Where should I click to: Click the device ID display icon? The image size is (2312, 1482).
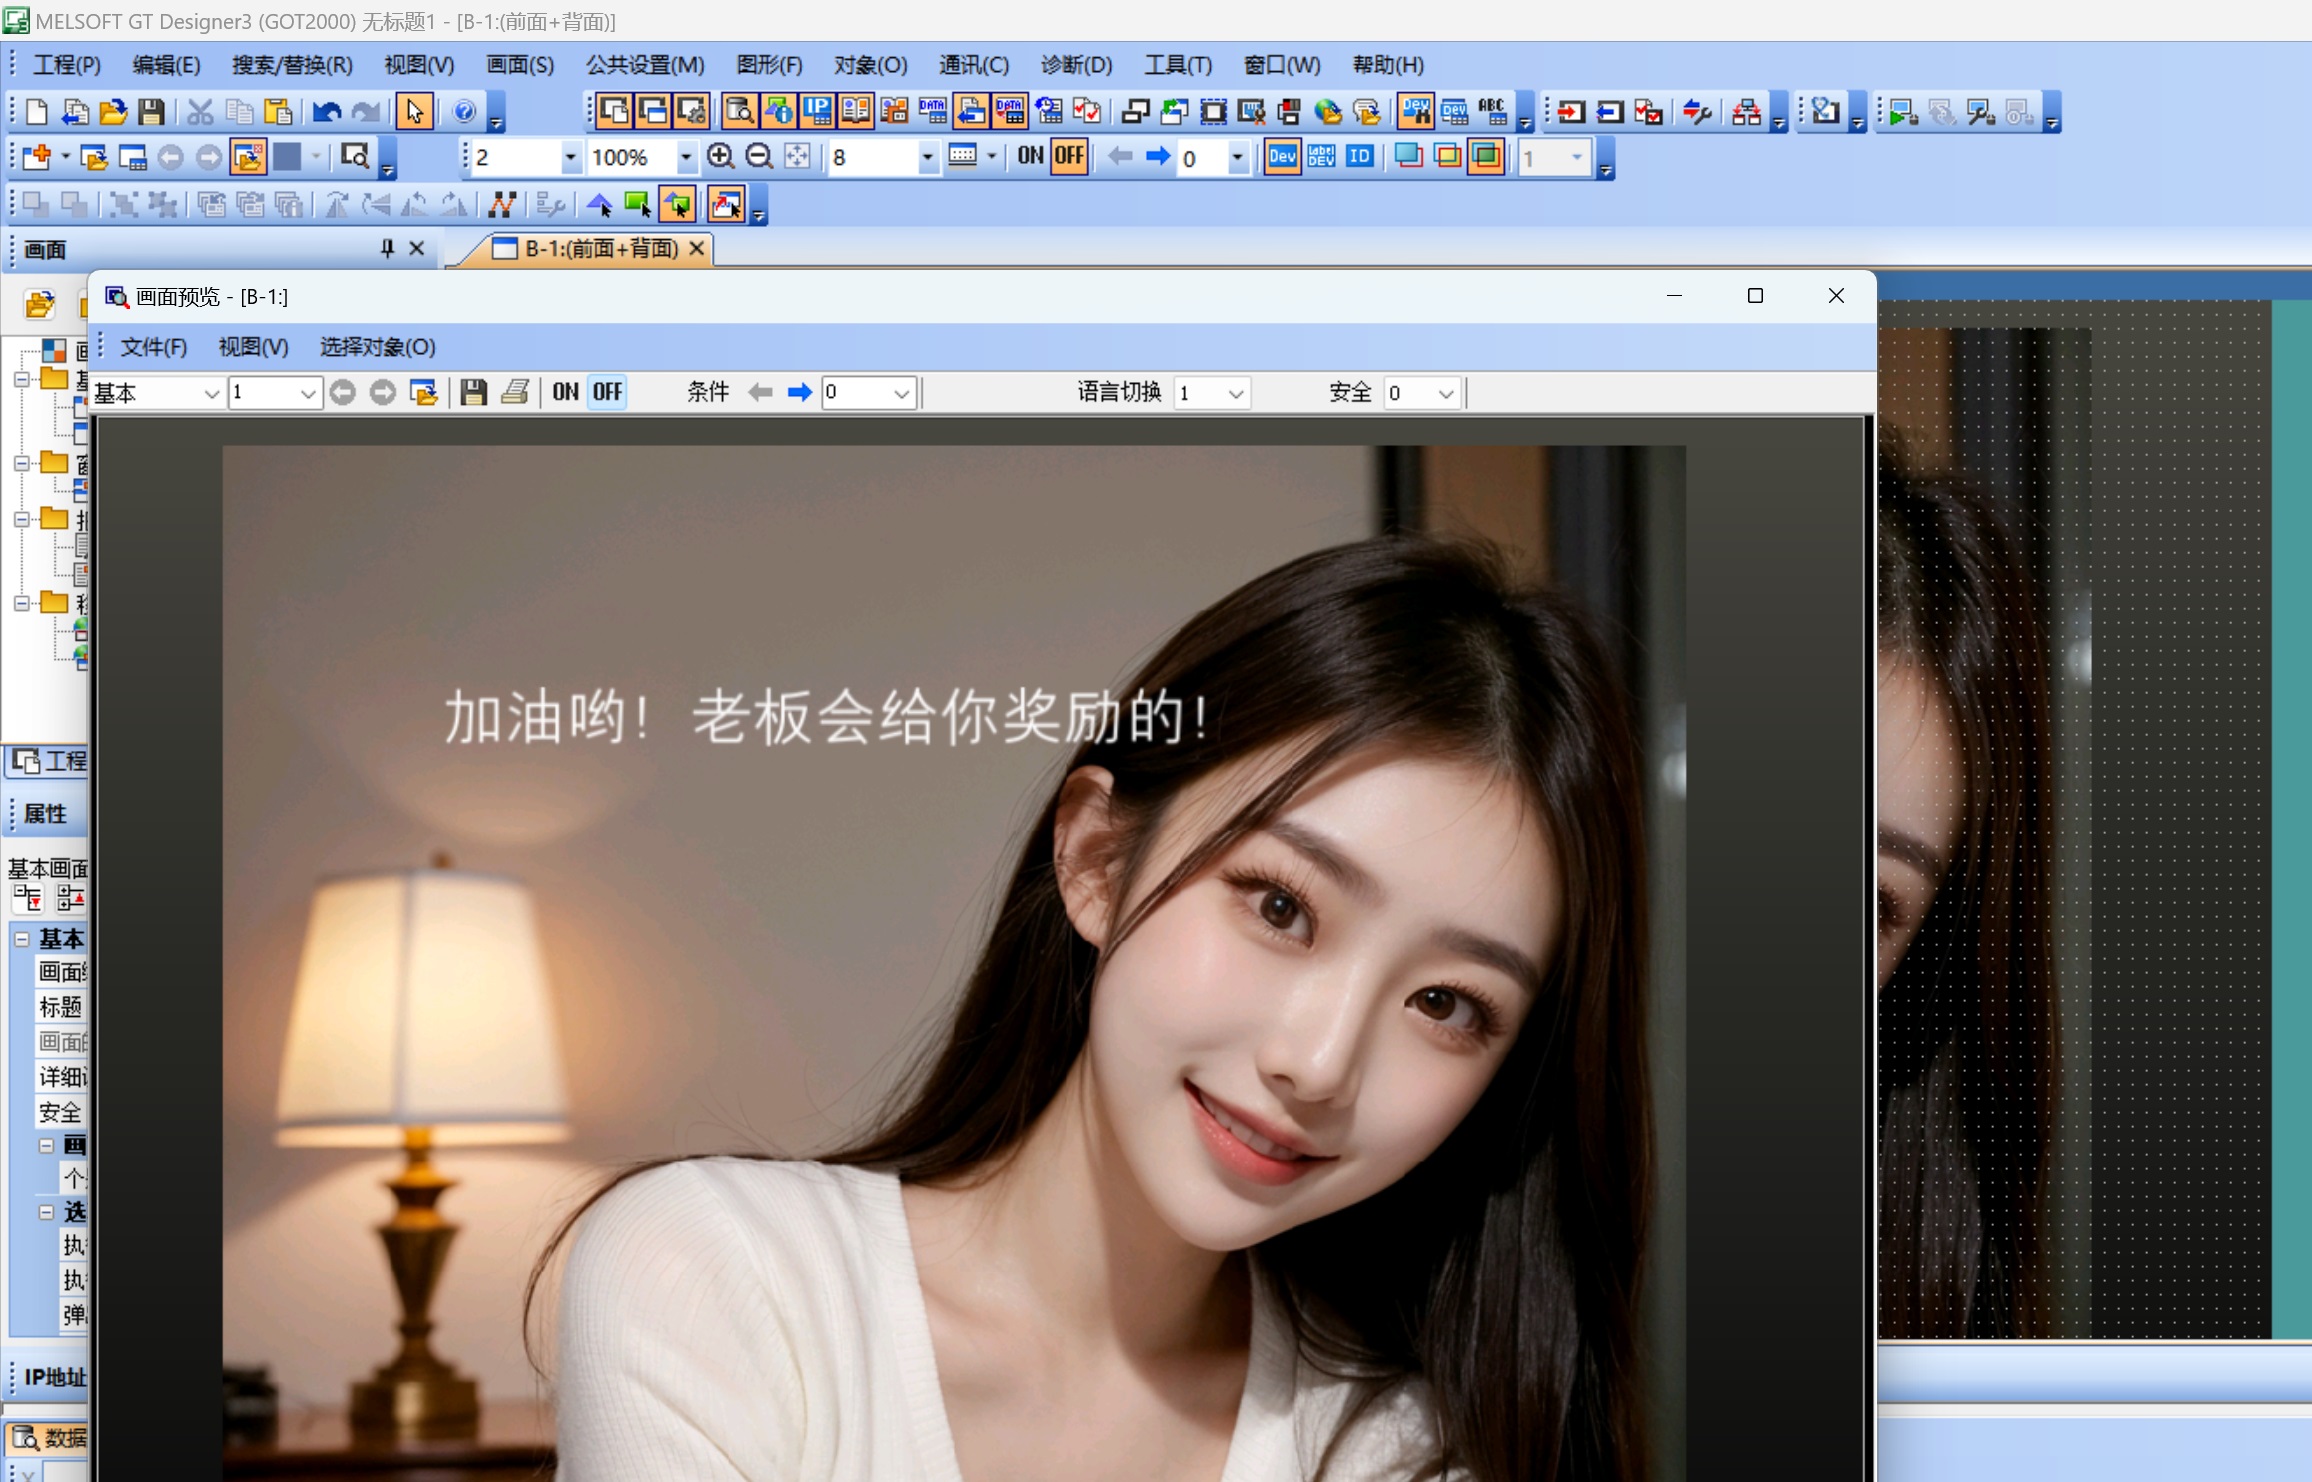1359,157
